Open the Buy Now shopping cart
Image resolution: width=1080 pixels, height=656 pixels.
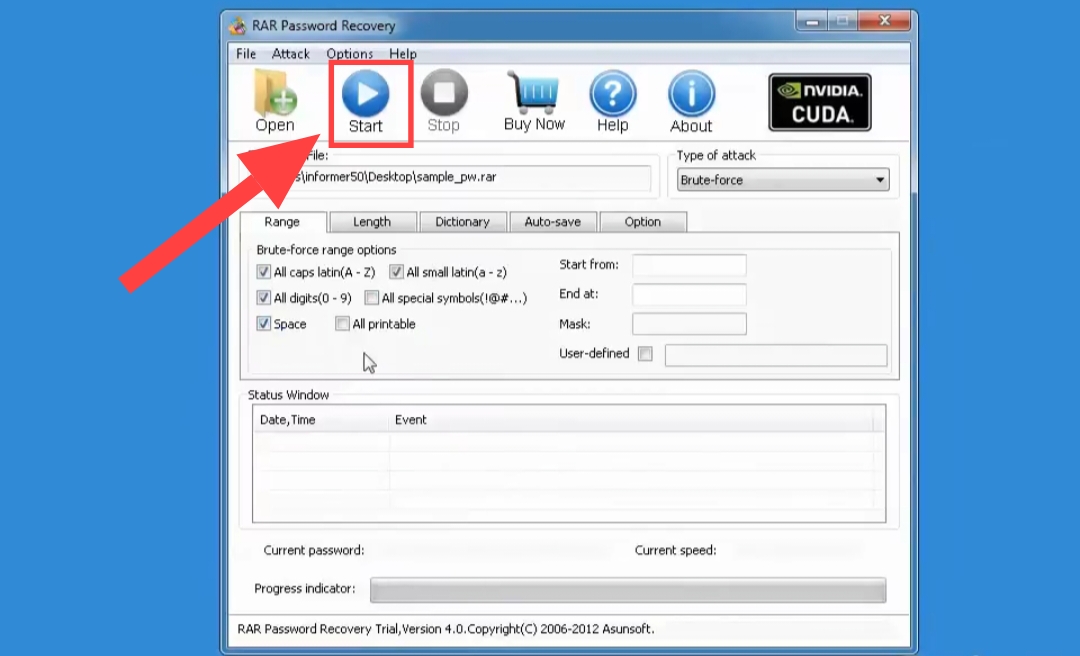[x=534, y=101]
